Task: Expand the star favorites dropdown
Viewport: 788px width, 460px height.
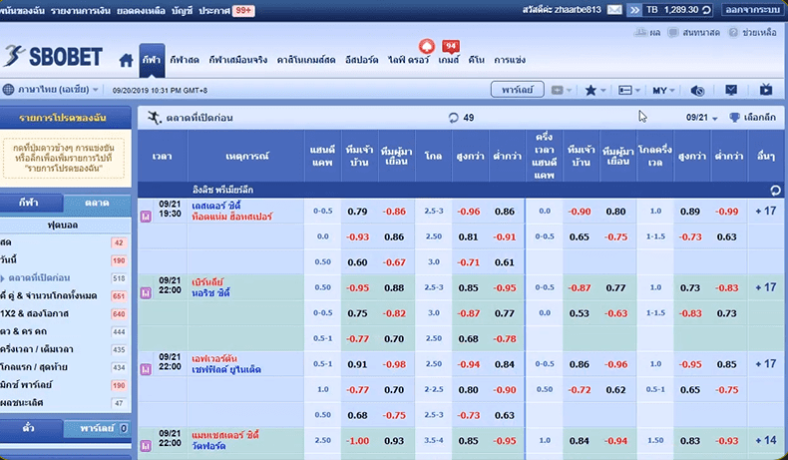Action: 595,90
